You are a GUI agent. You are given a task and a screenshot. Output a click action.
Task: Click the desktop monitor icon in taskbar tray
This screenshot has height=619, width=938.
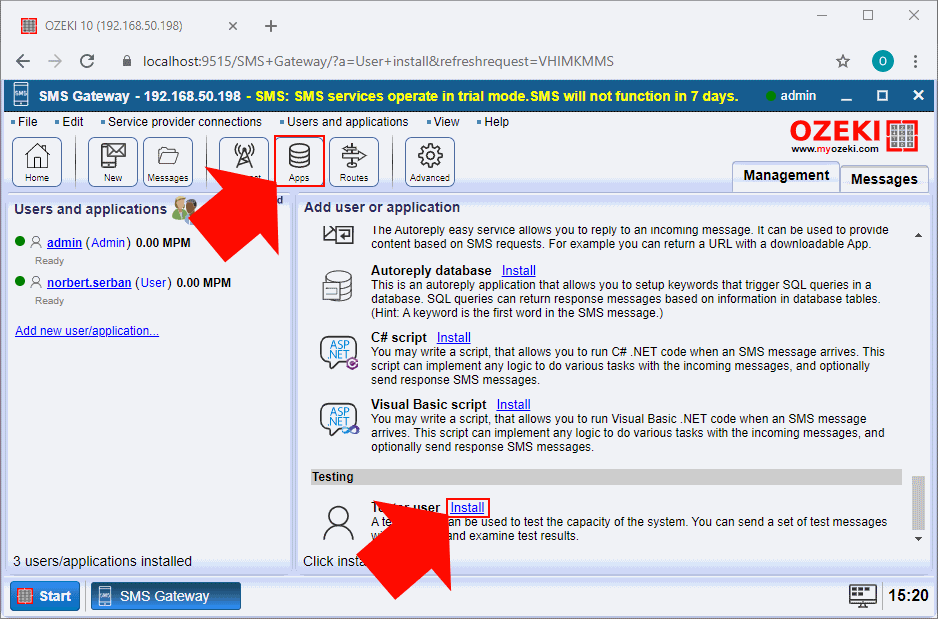point(863,596)
